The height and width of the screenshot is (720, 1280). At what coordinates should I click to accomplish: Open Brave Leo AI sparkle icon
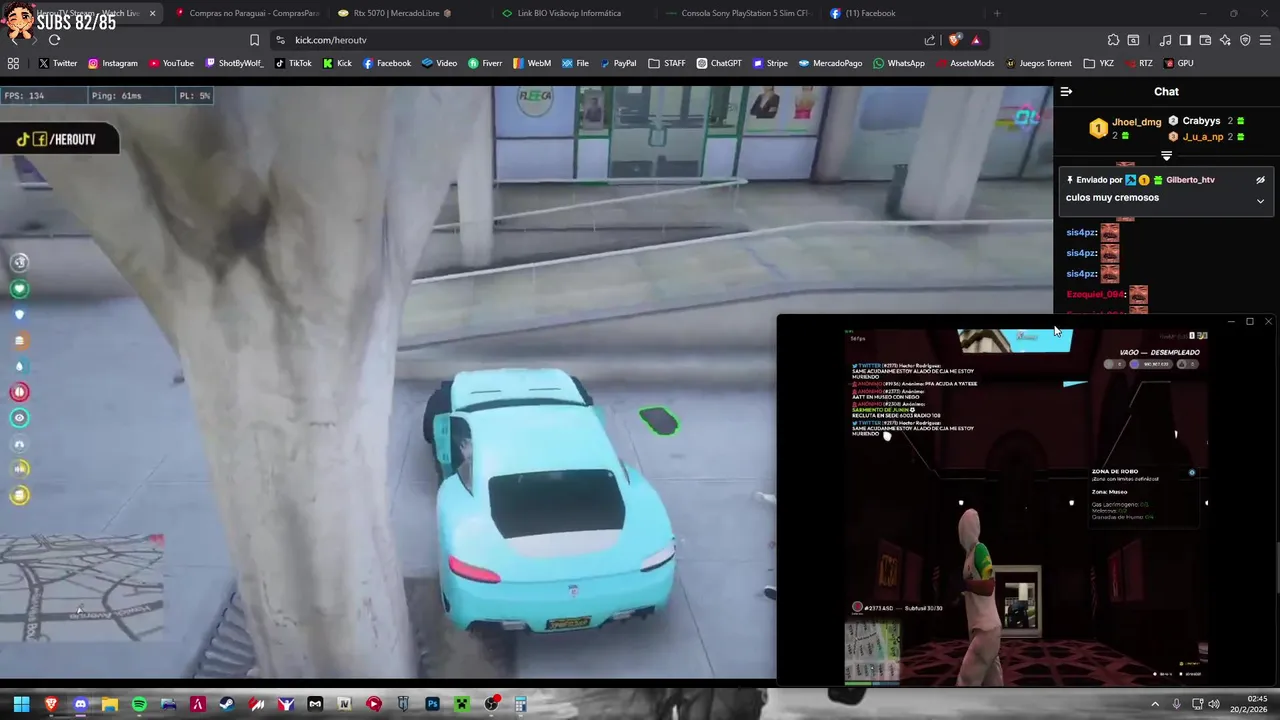point(1225,40)
